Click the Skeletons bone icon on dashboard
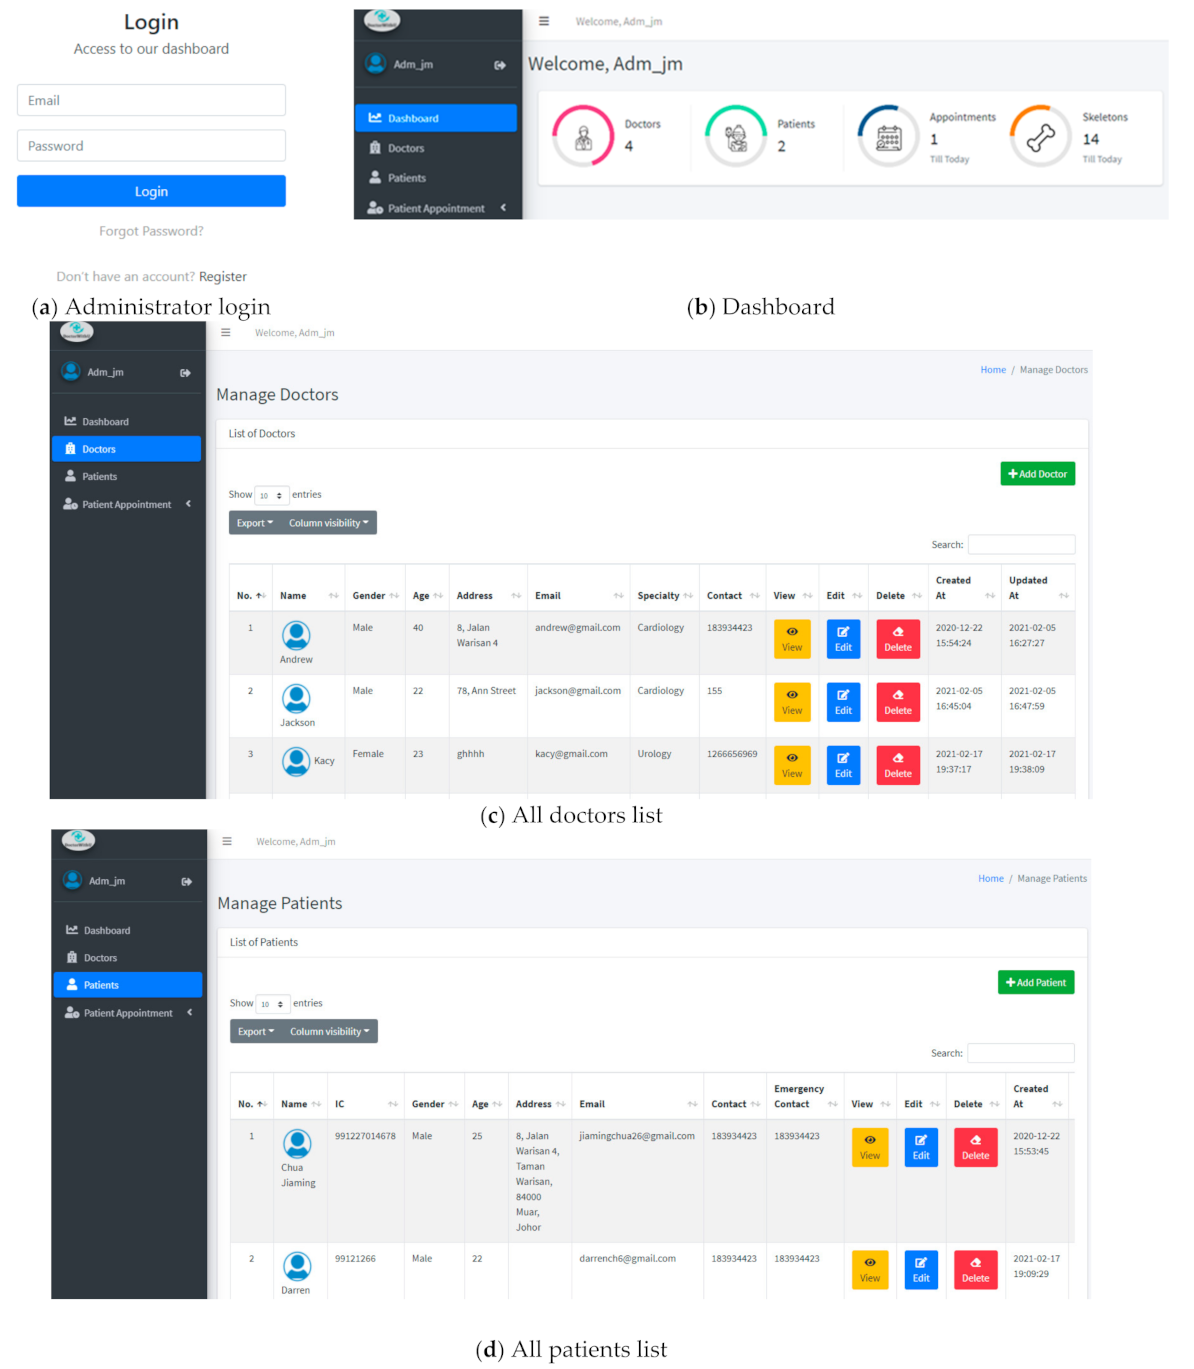Viewport: 1194px width, 1369px height. (x=1040, y=136)
